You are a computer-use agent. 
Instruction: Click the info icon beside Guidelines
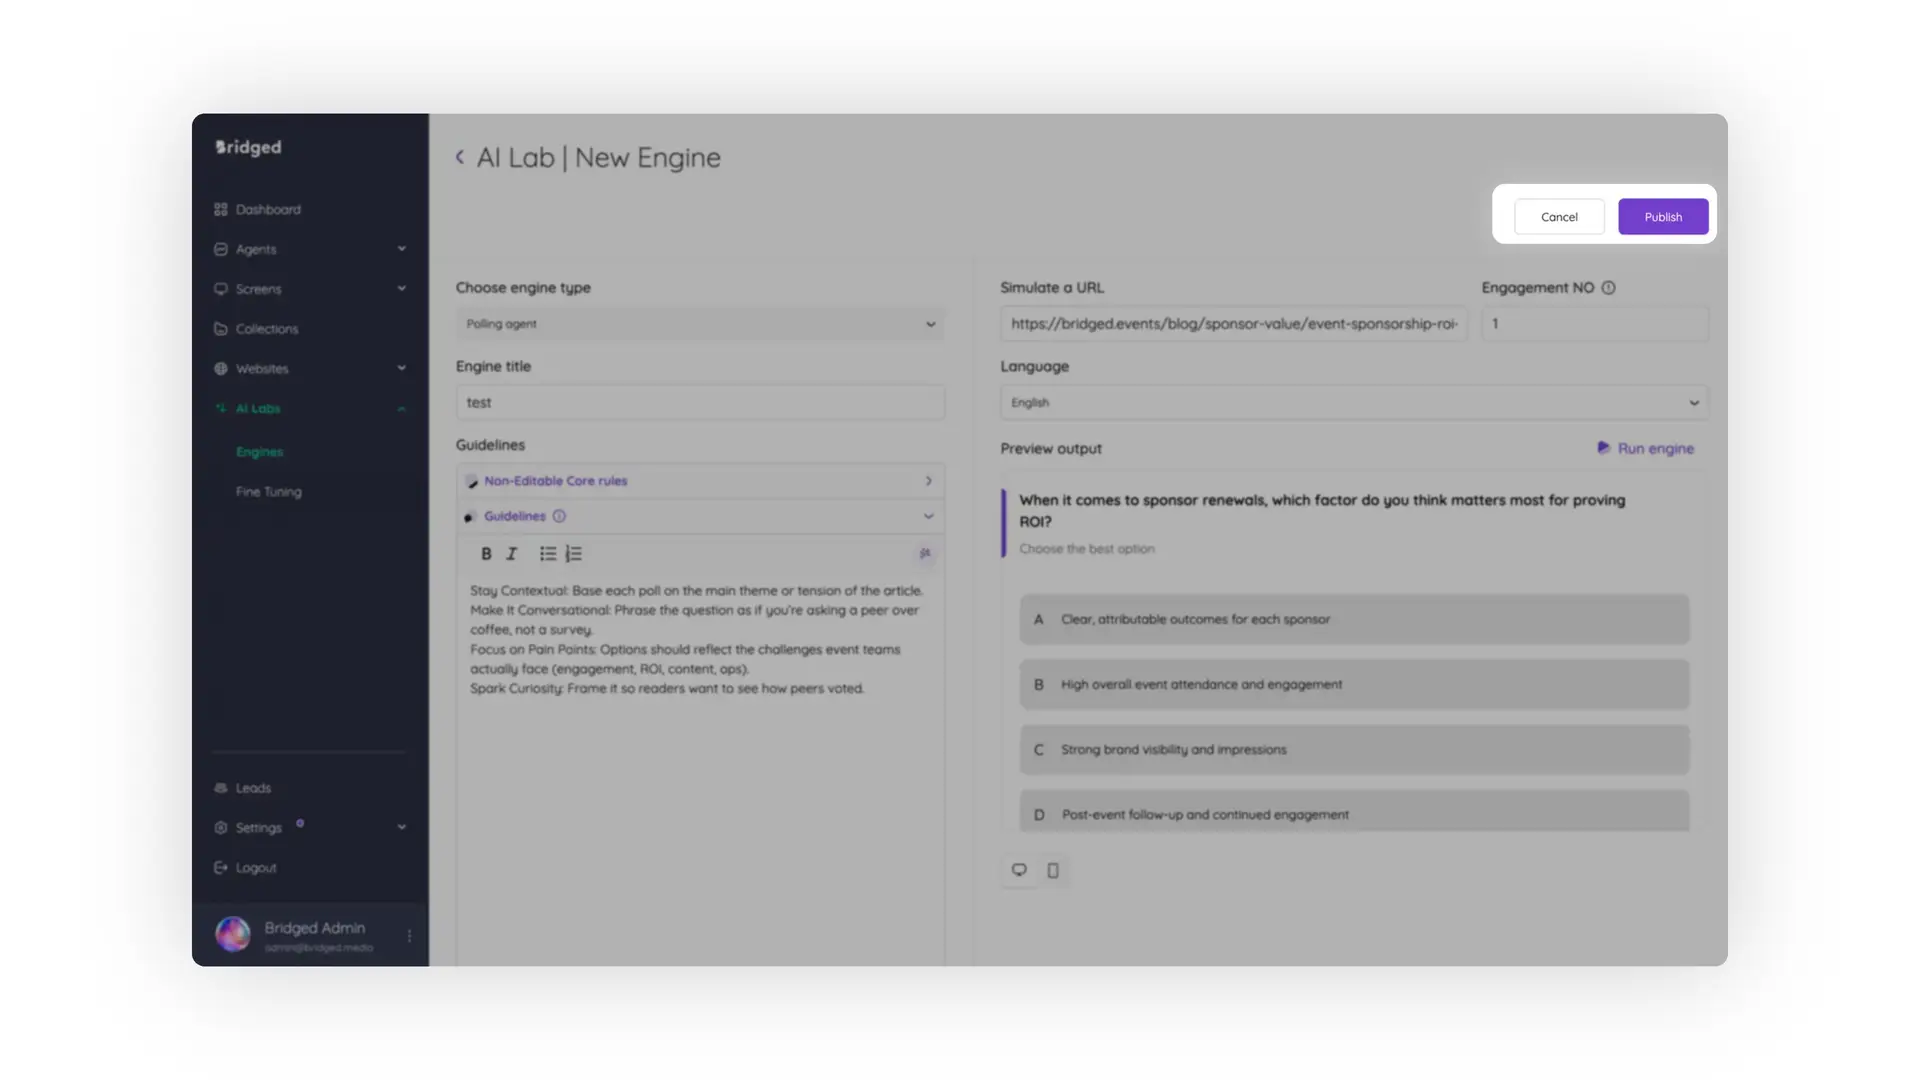[559, 516]
